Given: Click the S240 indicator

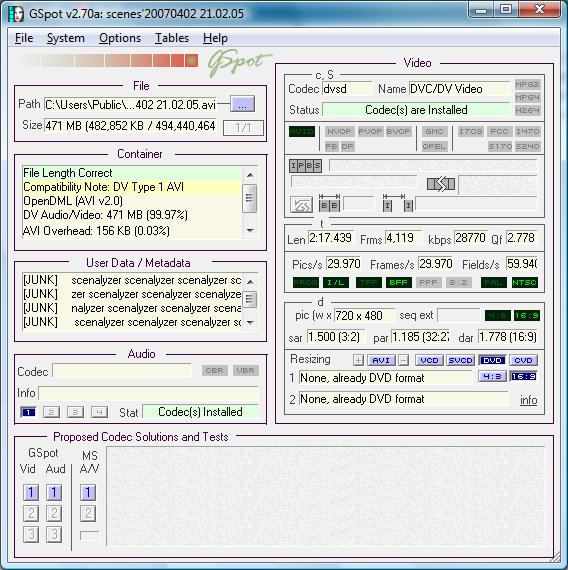Looking at the screenshot, I should click(x=527, y=146).
